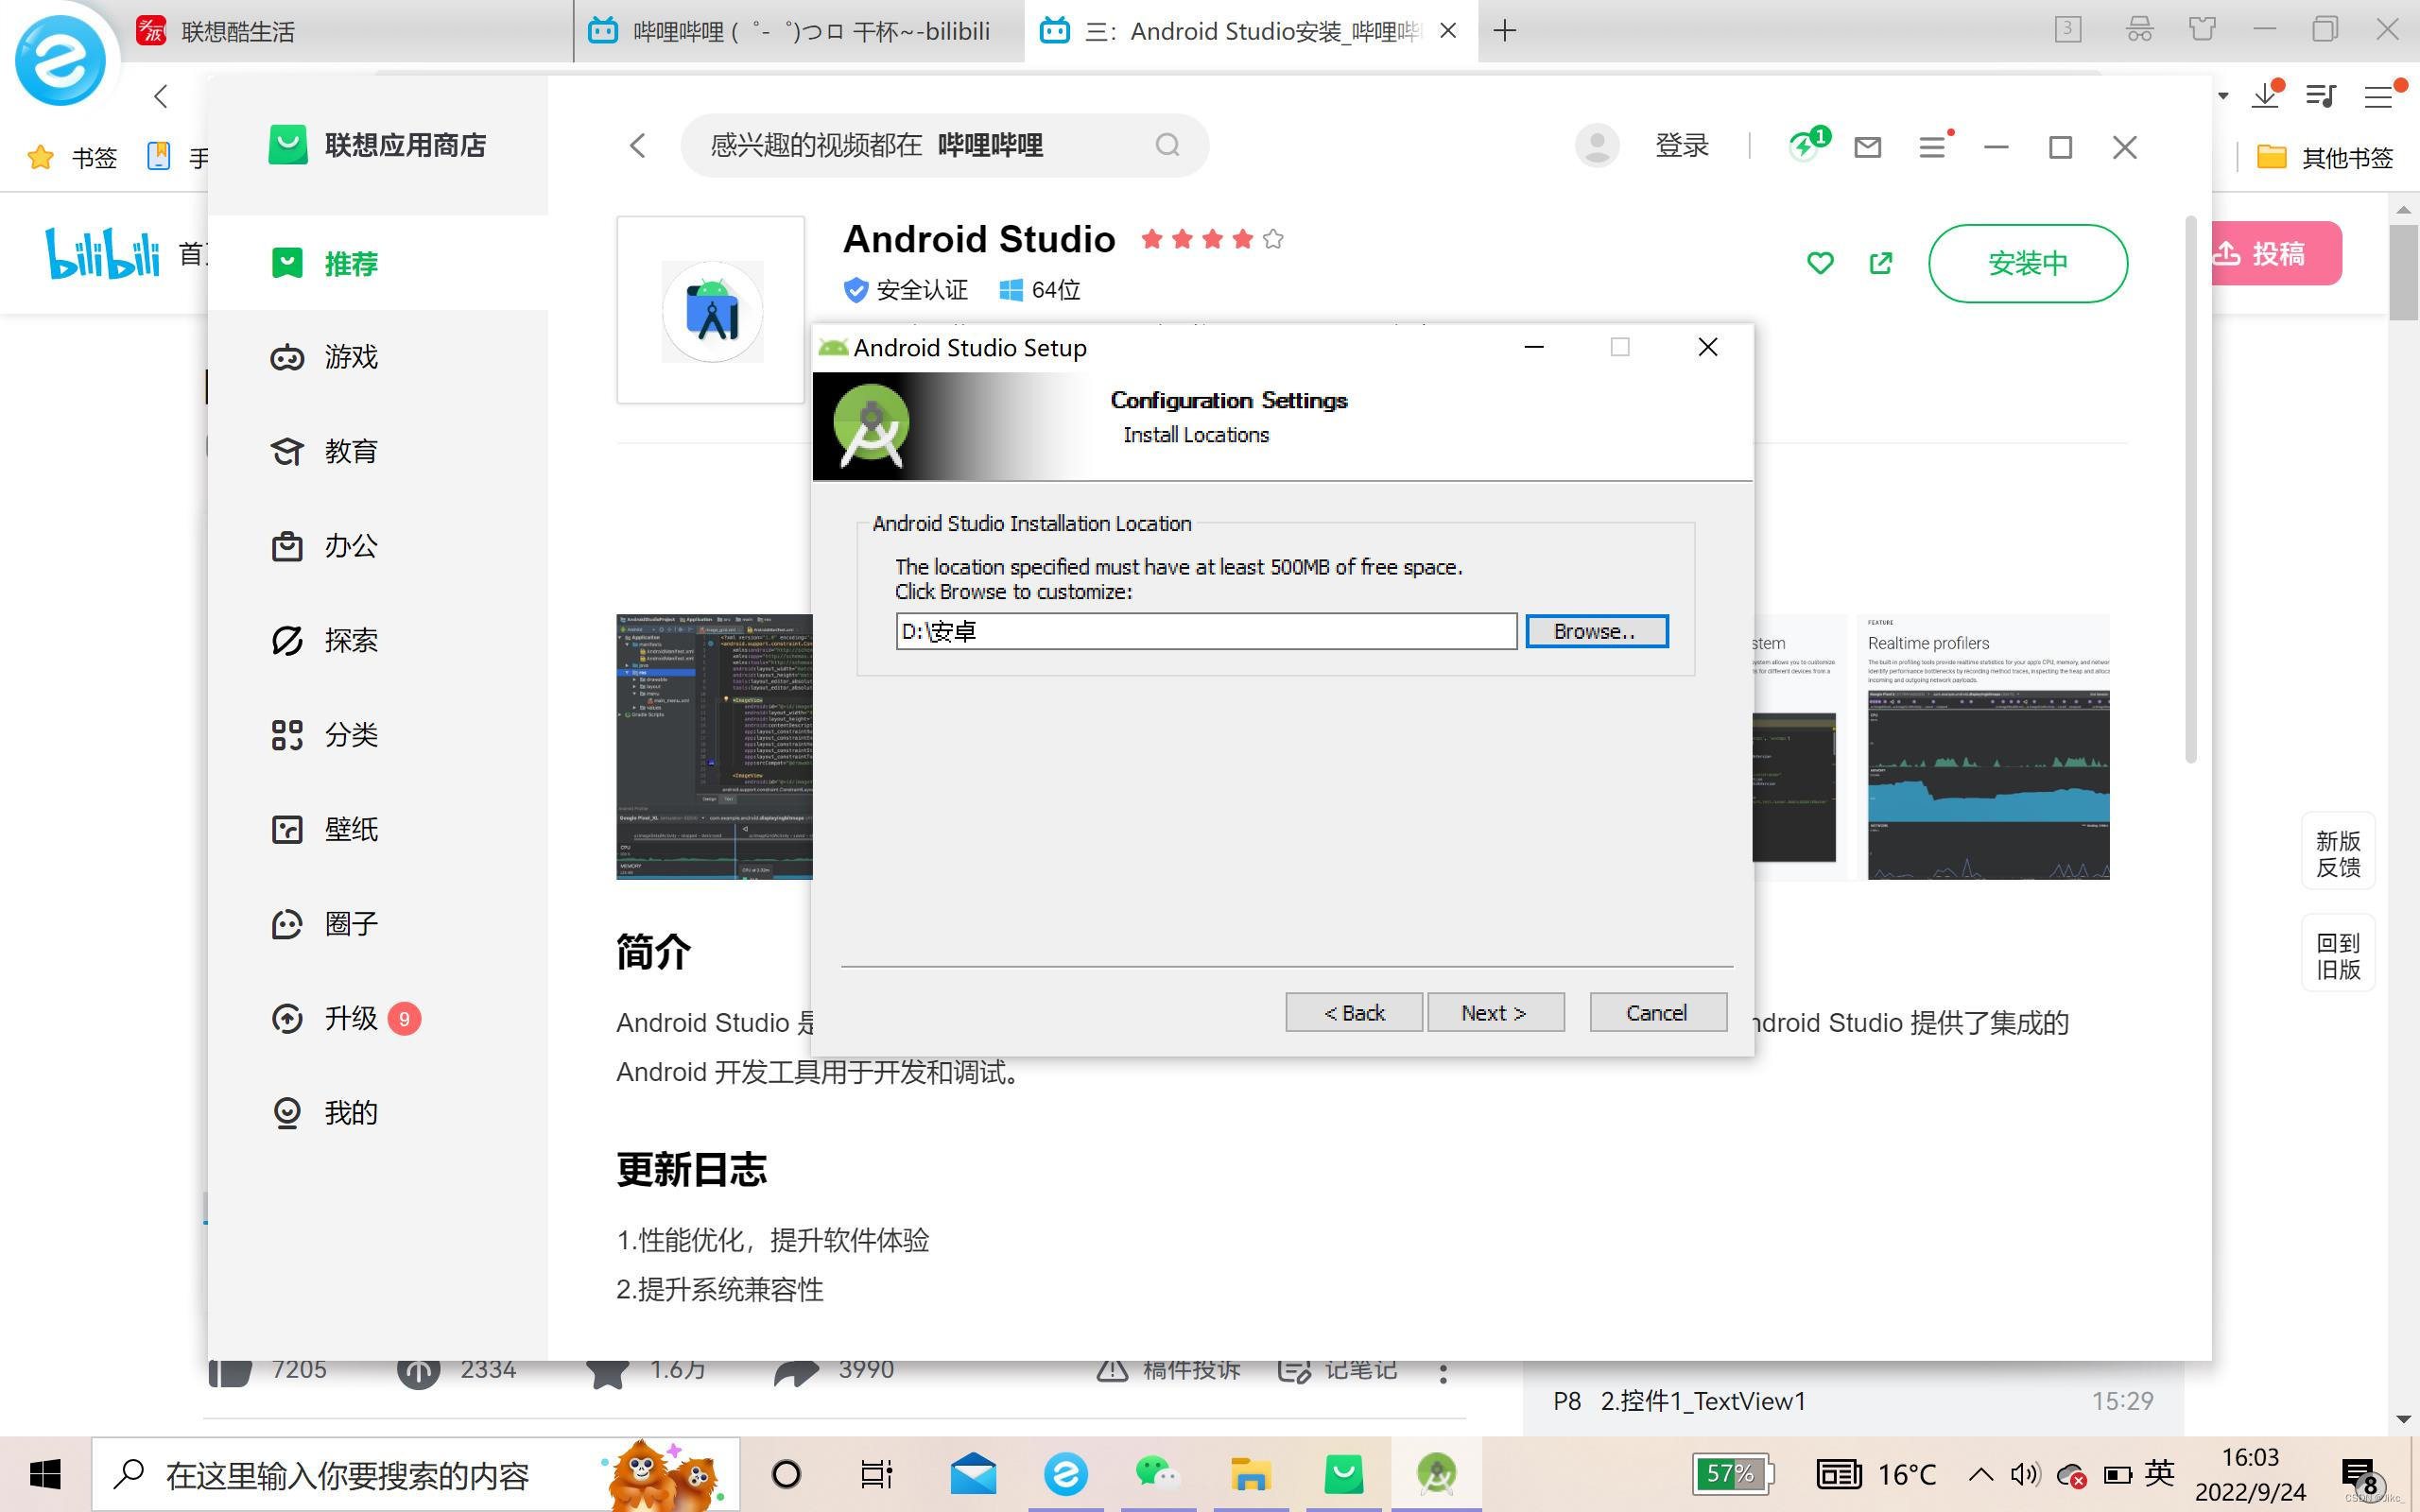The height and width of the screenshot is (1512, 2420).
Task: Open more options dots under the video
Action: pos(1442,1373)
